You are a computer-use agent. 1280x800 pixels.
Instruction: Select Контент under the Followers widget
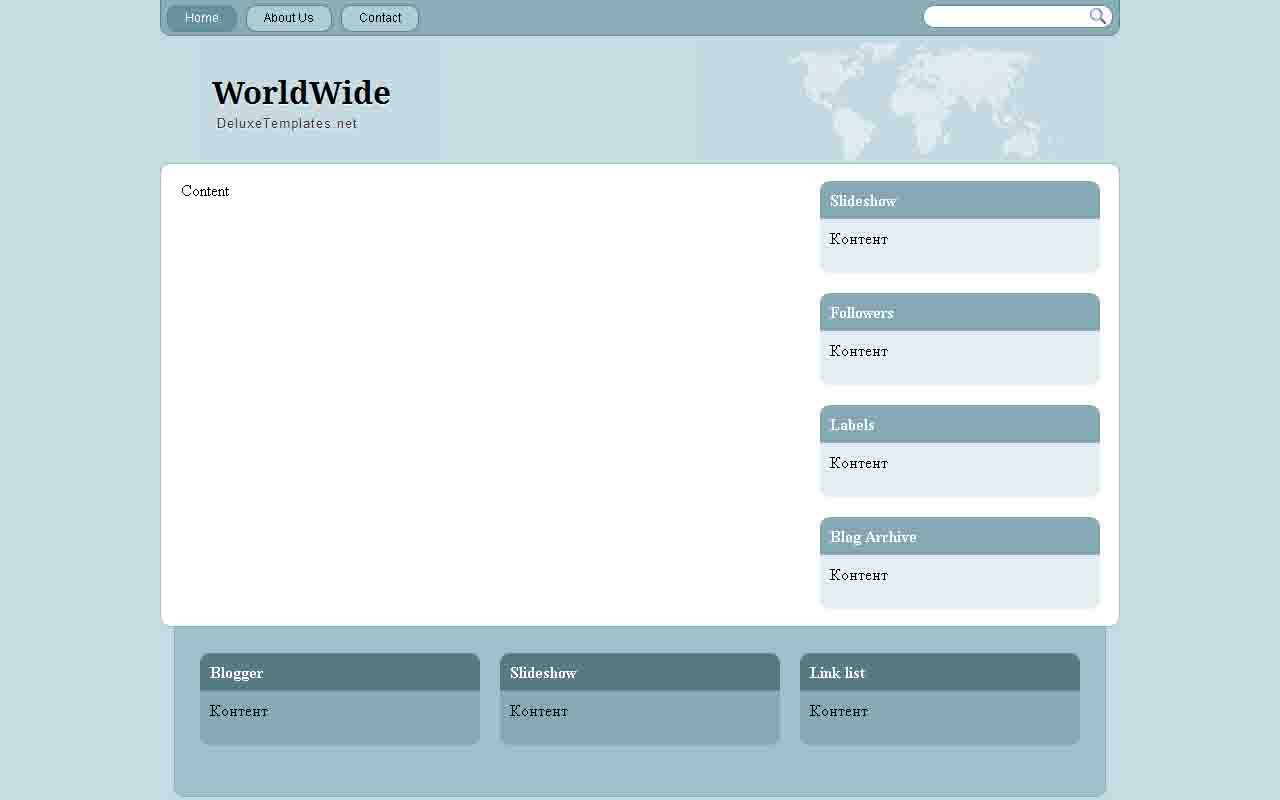(x=858, y=351)
